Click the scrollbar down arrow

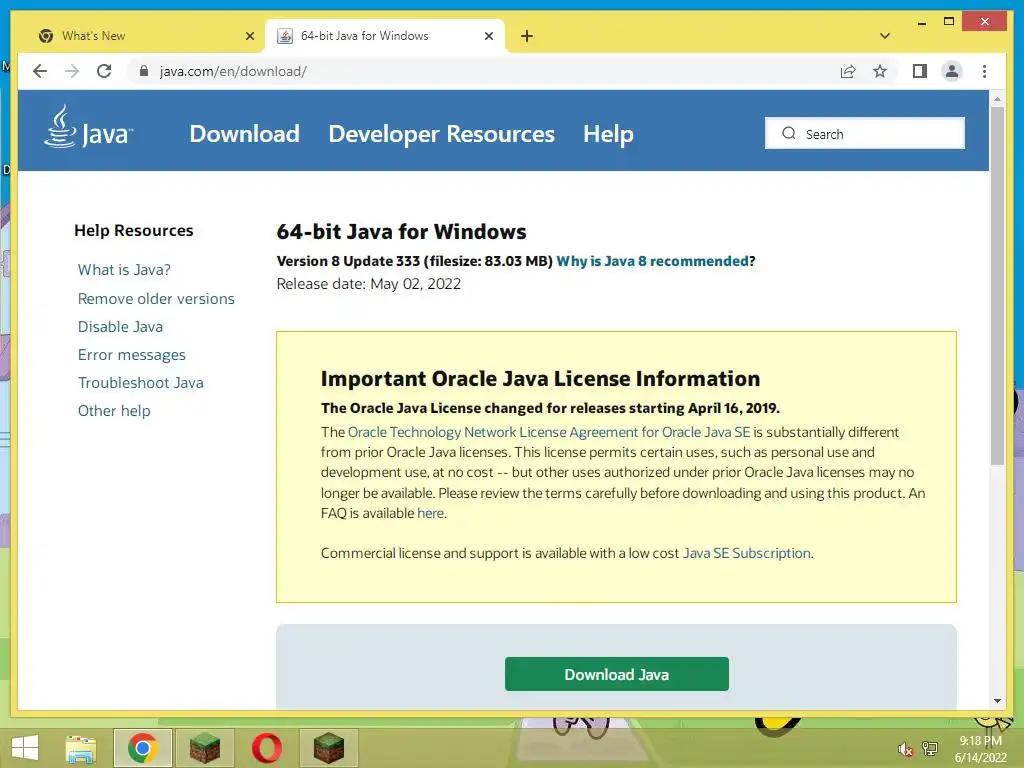pos(997,701)
